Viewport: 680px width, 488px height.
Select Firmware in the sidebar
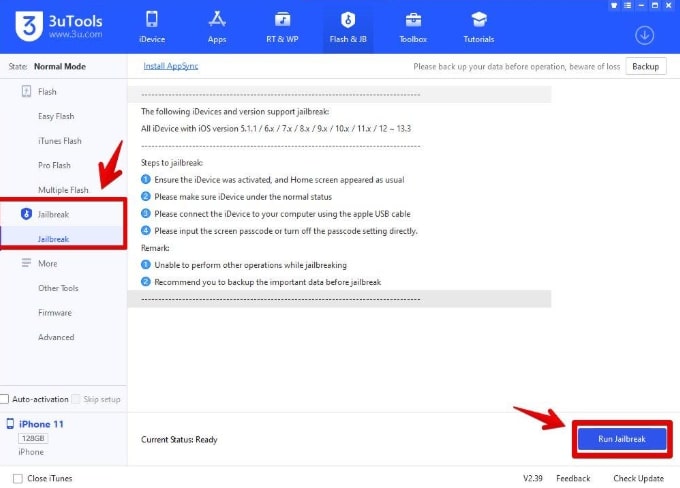click(55, 312)
